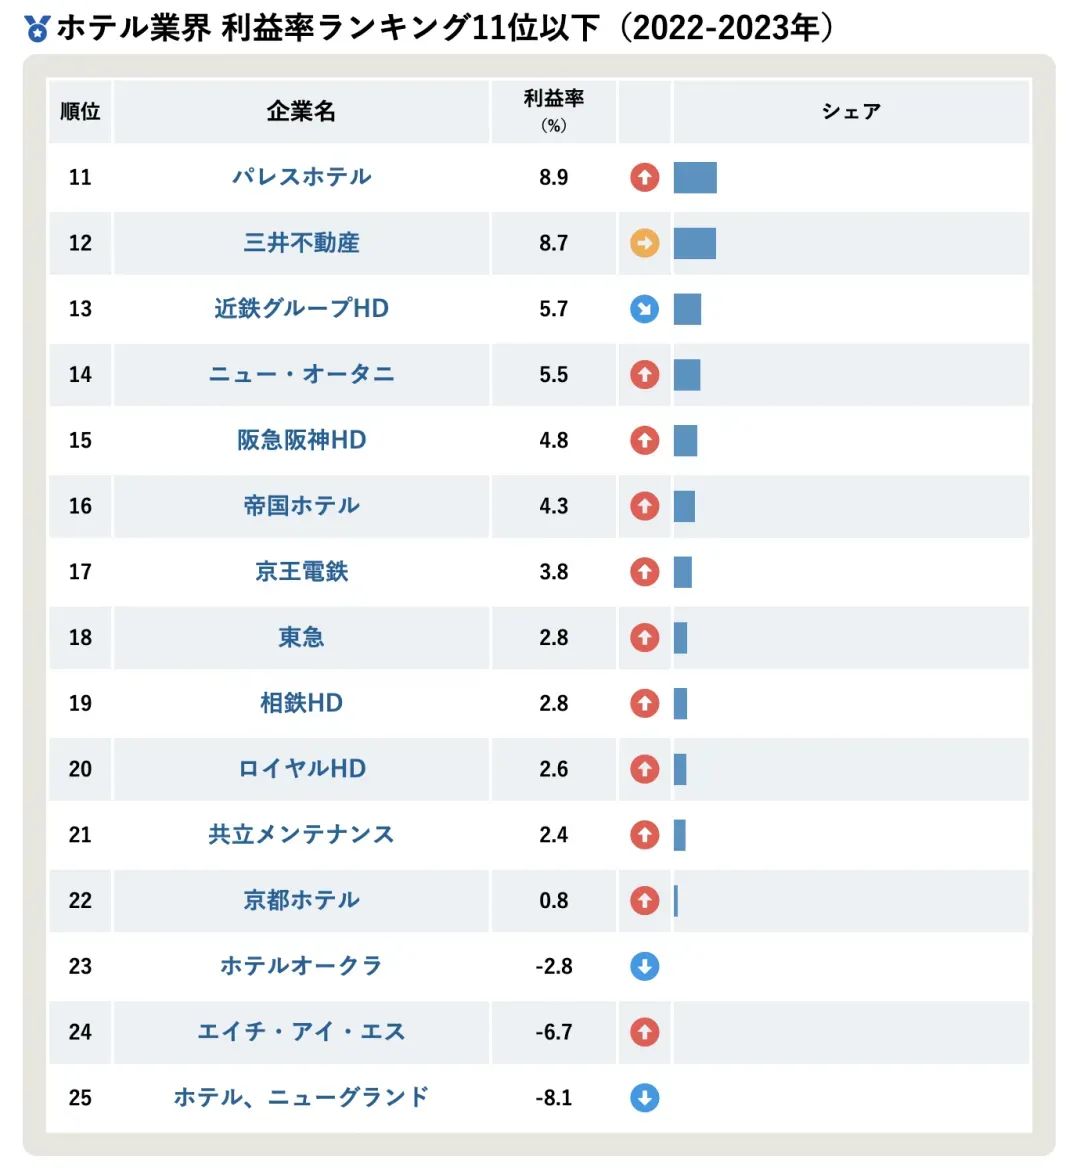Click the red up arrow beside エイチ・アイ・エス
Viewport: 1080px width, 1171px height.
(645, 1031)
